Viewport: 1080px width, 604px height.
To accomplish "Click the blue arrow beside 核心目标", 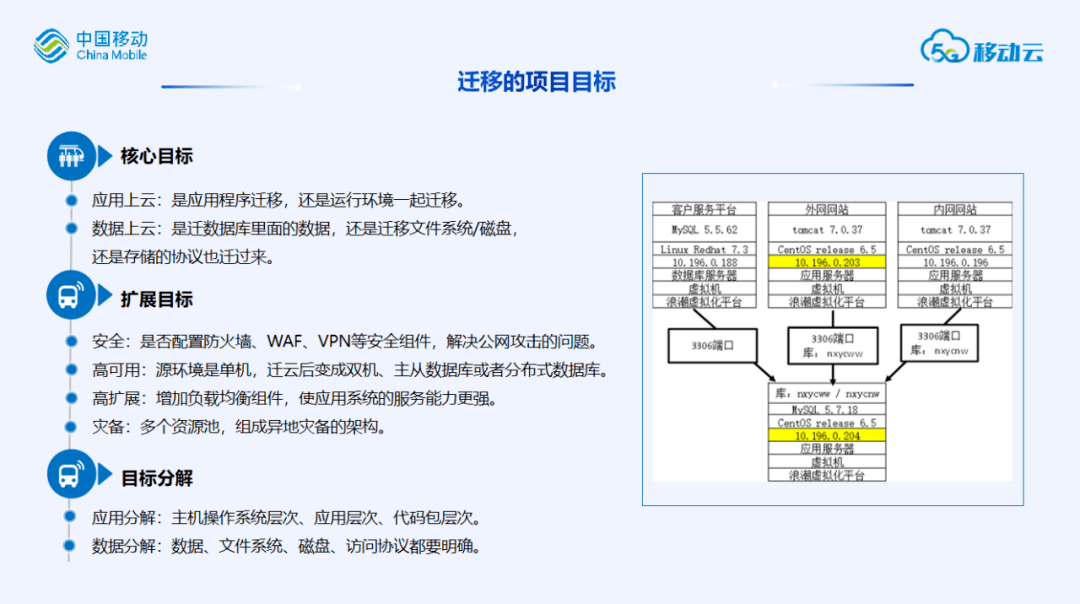I will pos(104,156).
